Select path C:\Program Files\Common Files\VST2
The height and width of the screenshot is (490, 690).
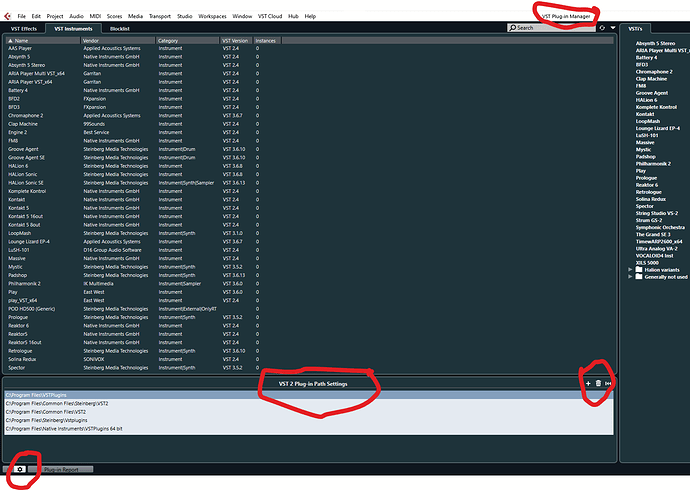(x=309, y=412)
